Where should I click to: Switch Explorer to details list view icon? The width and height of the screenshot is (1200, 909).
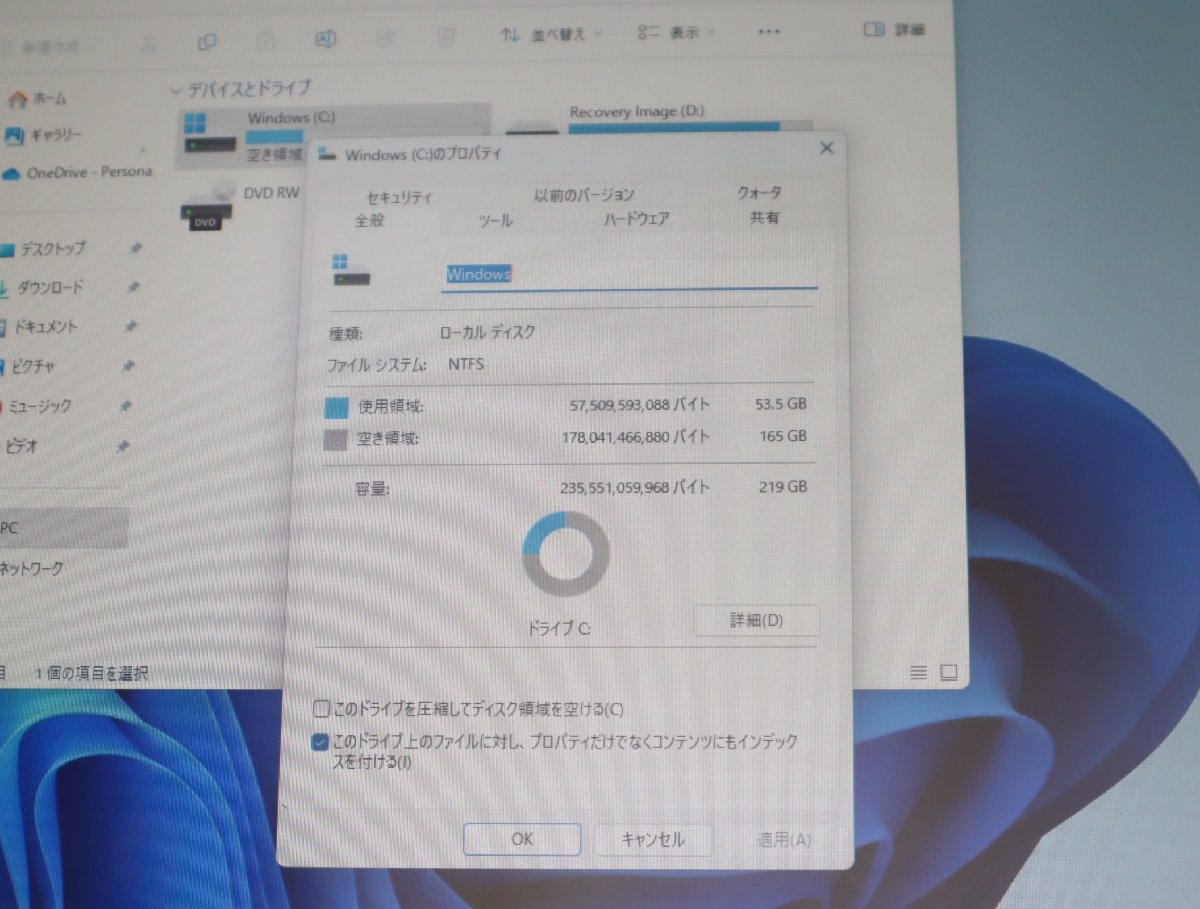pos(918,672)
